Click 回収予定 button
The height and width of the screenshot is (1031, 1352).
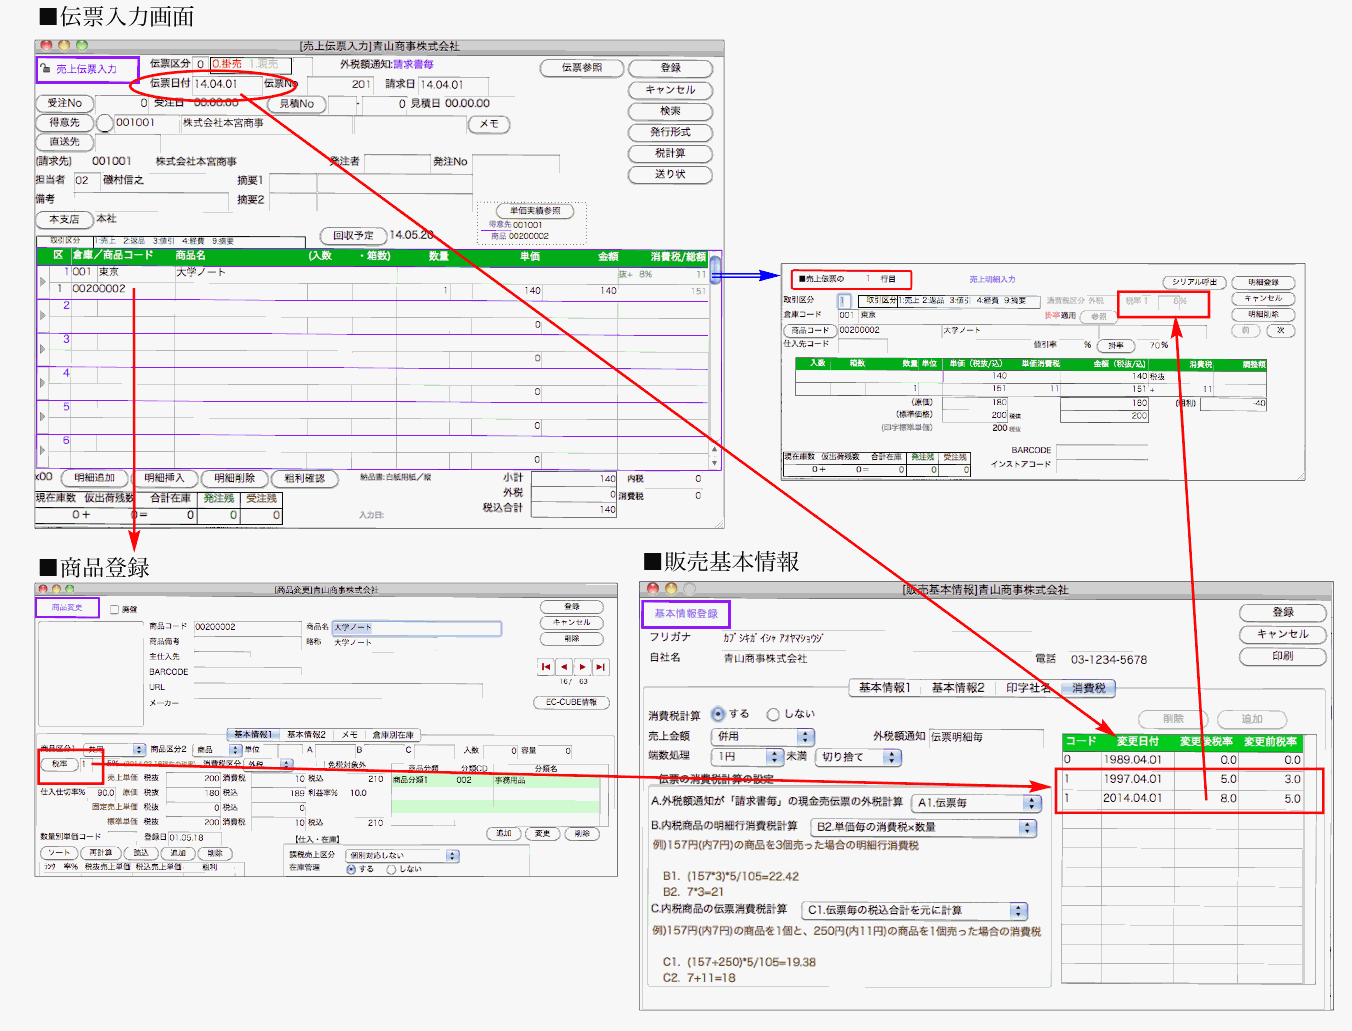(353, 236)
